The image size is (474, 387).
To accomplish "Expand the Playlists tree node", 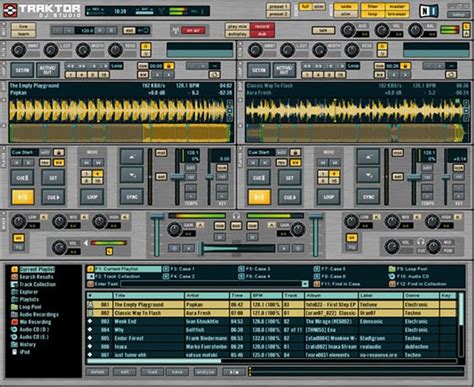I will (x=14, y=299).
